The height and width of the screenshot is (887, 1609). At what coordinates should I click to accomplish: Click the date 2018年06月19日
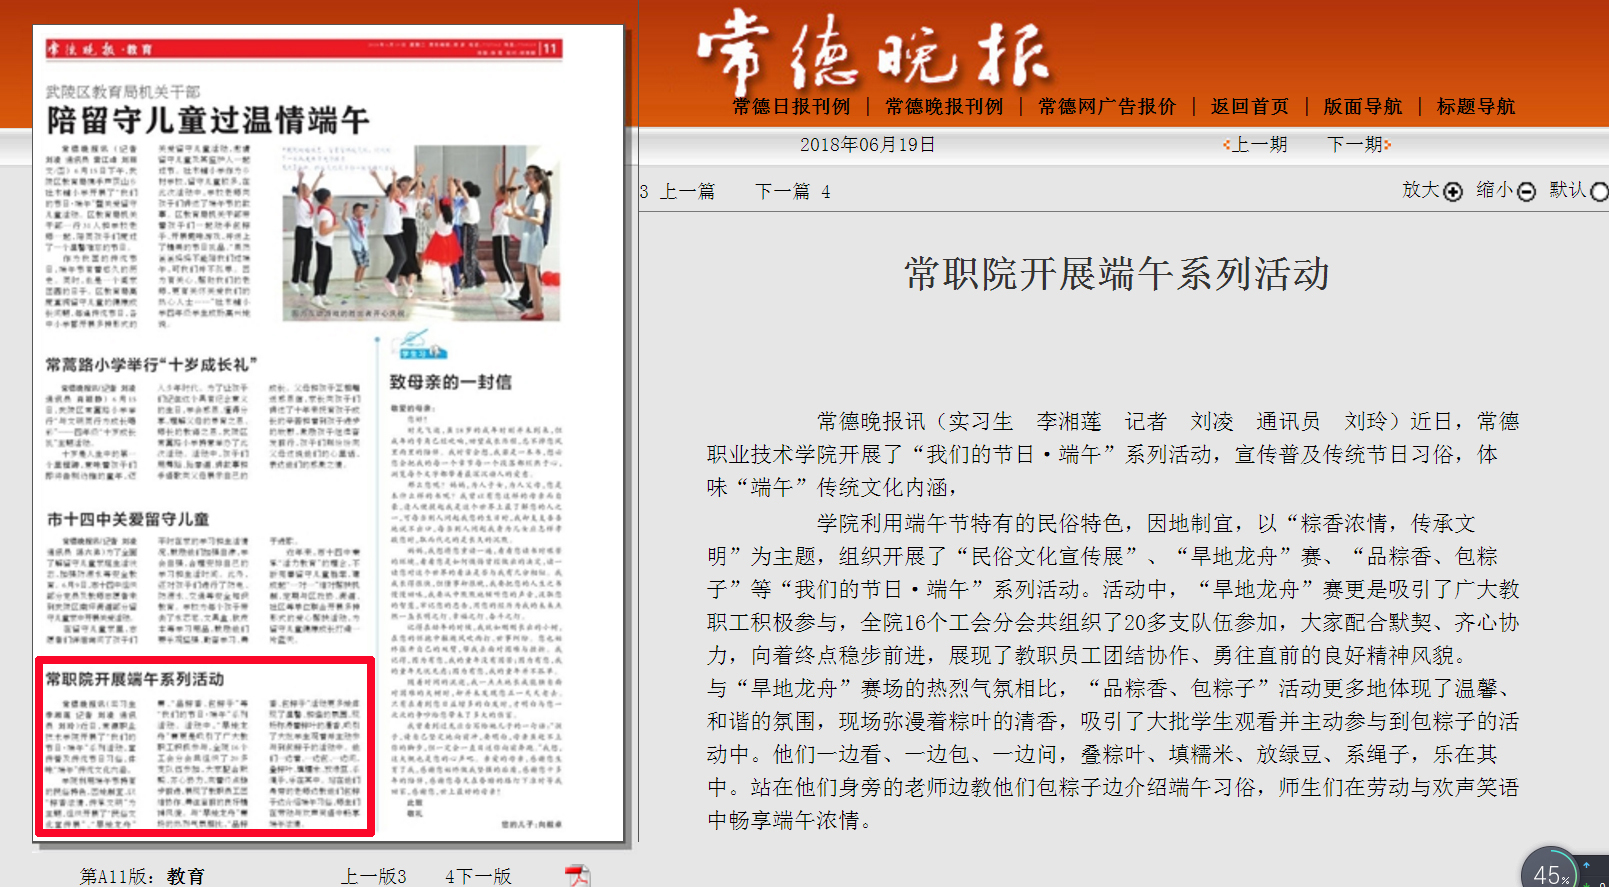[867, 145]
